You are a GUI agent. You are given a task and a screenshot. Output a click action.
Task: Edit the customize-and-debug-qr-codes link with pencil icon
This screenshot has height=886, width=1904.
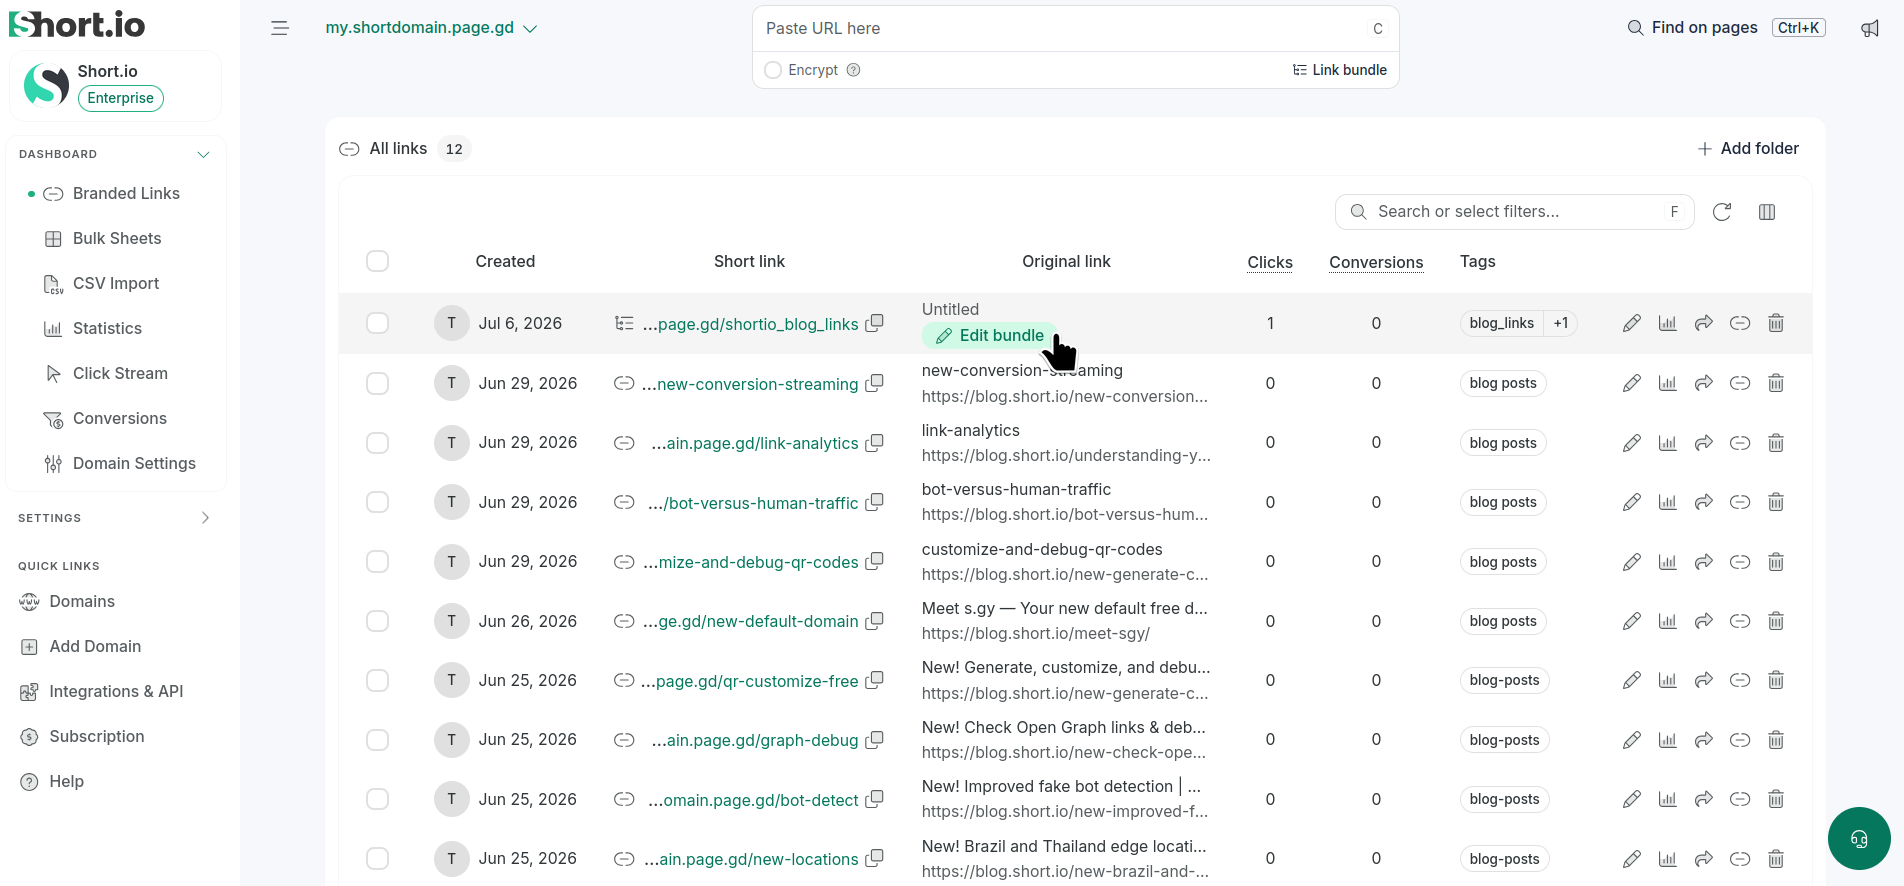click(1631, 562)
